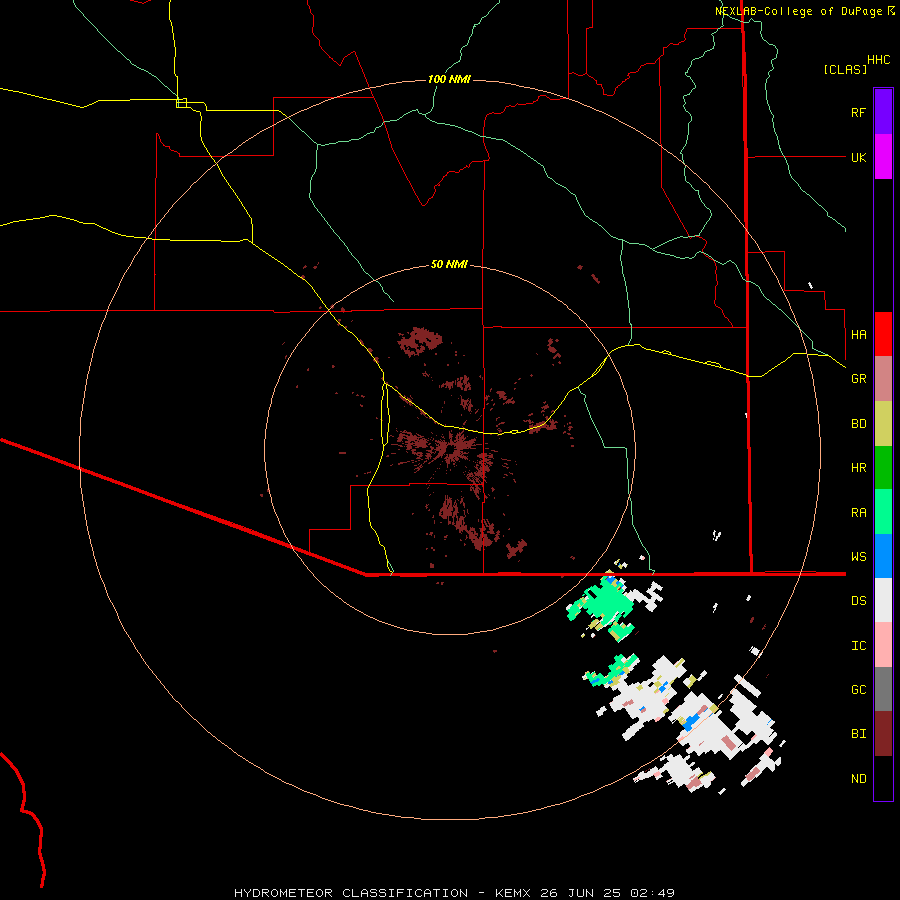Click the IC legend label
Viewport: 900px width, 900px height.
858,646
